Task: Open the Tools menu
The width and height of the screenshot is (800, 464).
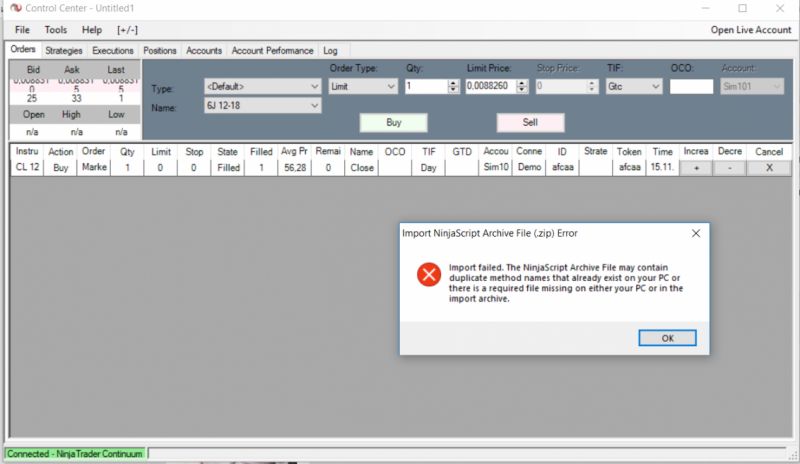Action: (56, 30)
